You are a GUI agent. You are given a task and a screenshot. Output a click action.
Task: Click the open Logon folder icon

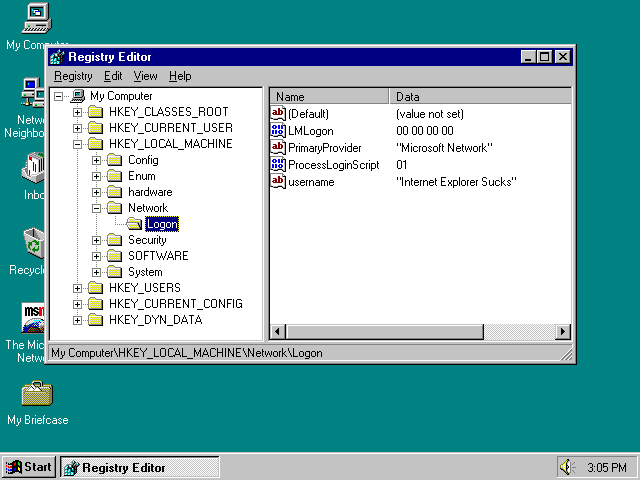coord(134,224)
